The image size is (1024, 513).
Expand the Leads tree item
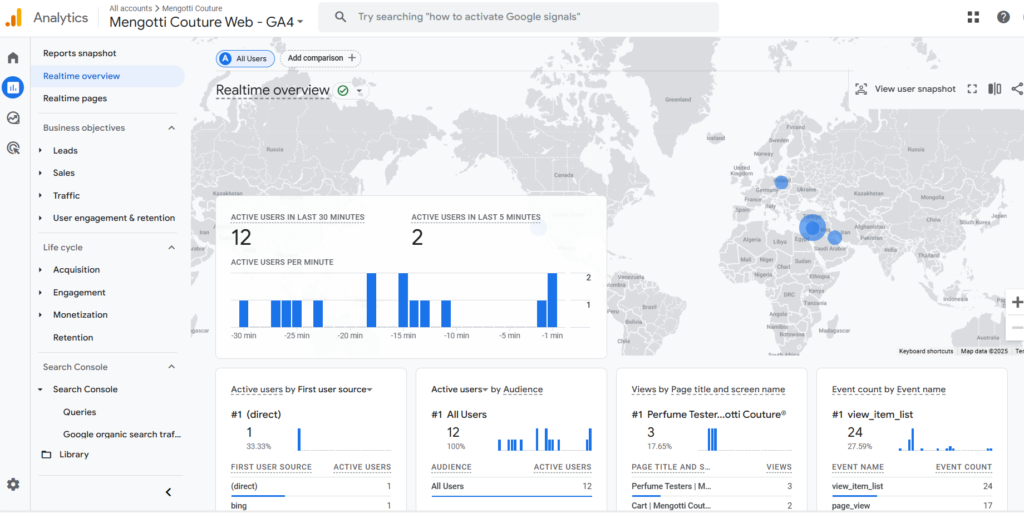40,151
